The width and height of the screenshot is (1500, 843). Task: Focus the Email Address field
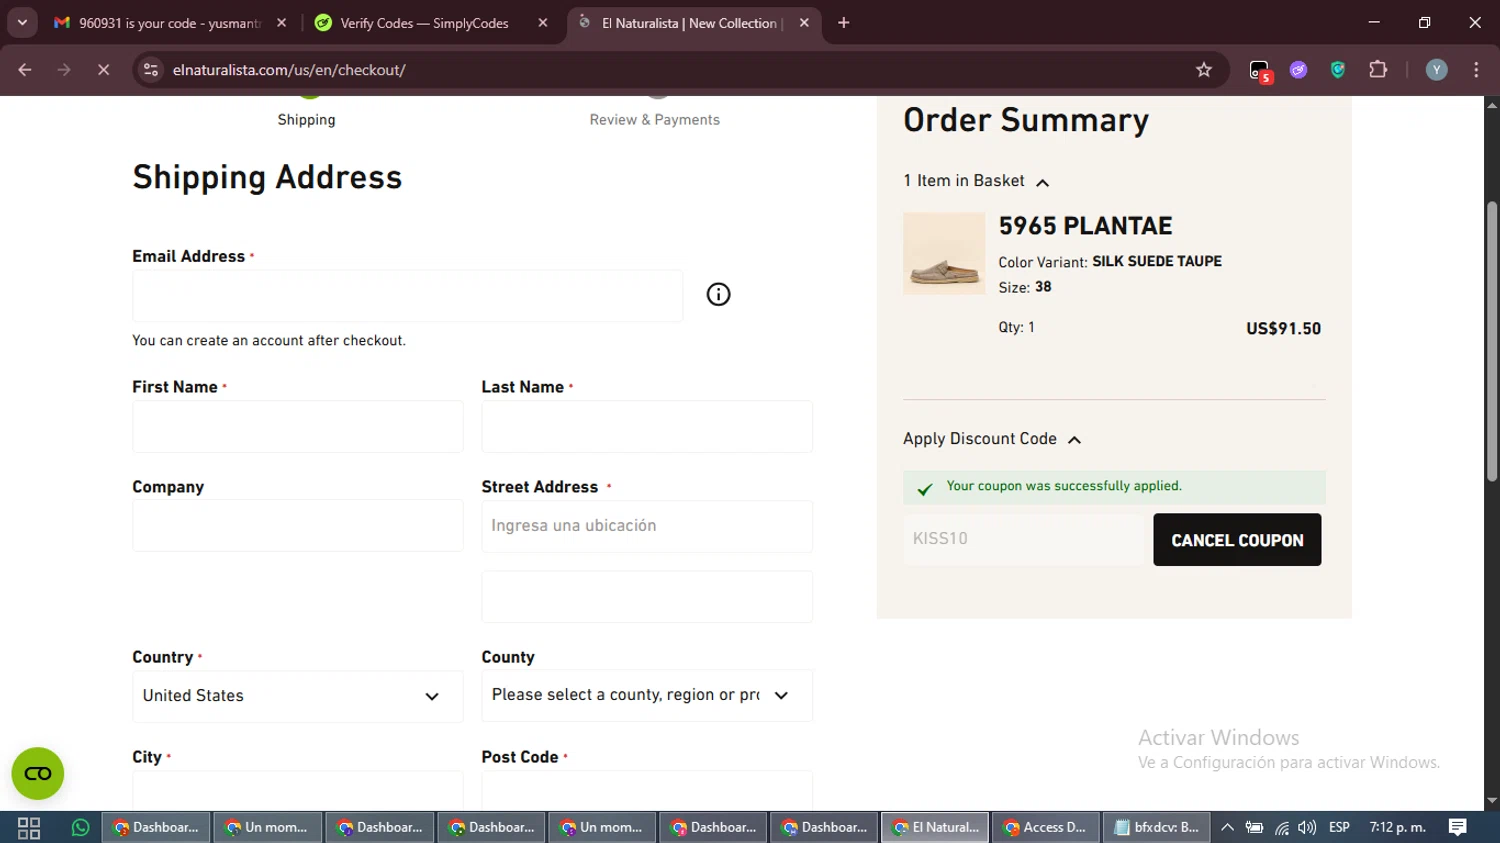[408, 296]
